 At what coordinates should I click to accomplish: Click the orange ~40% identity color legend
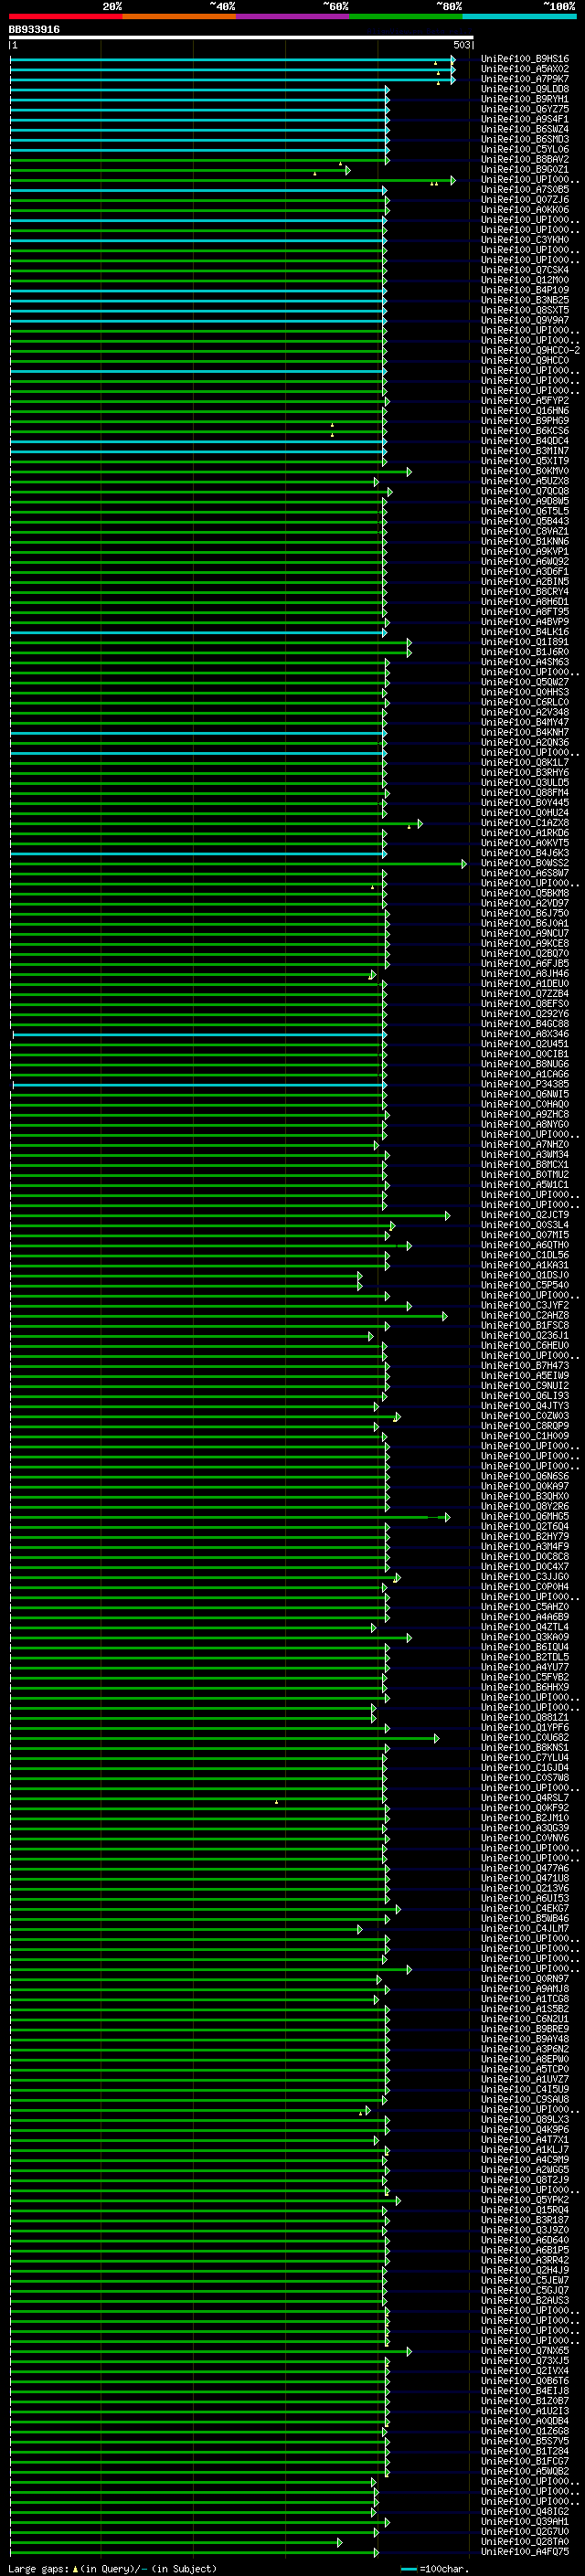coord(179,16)
